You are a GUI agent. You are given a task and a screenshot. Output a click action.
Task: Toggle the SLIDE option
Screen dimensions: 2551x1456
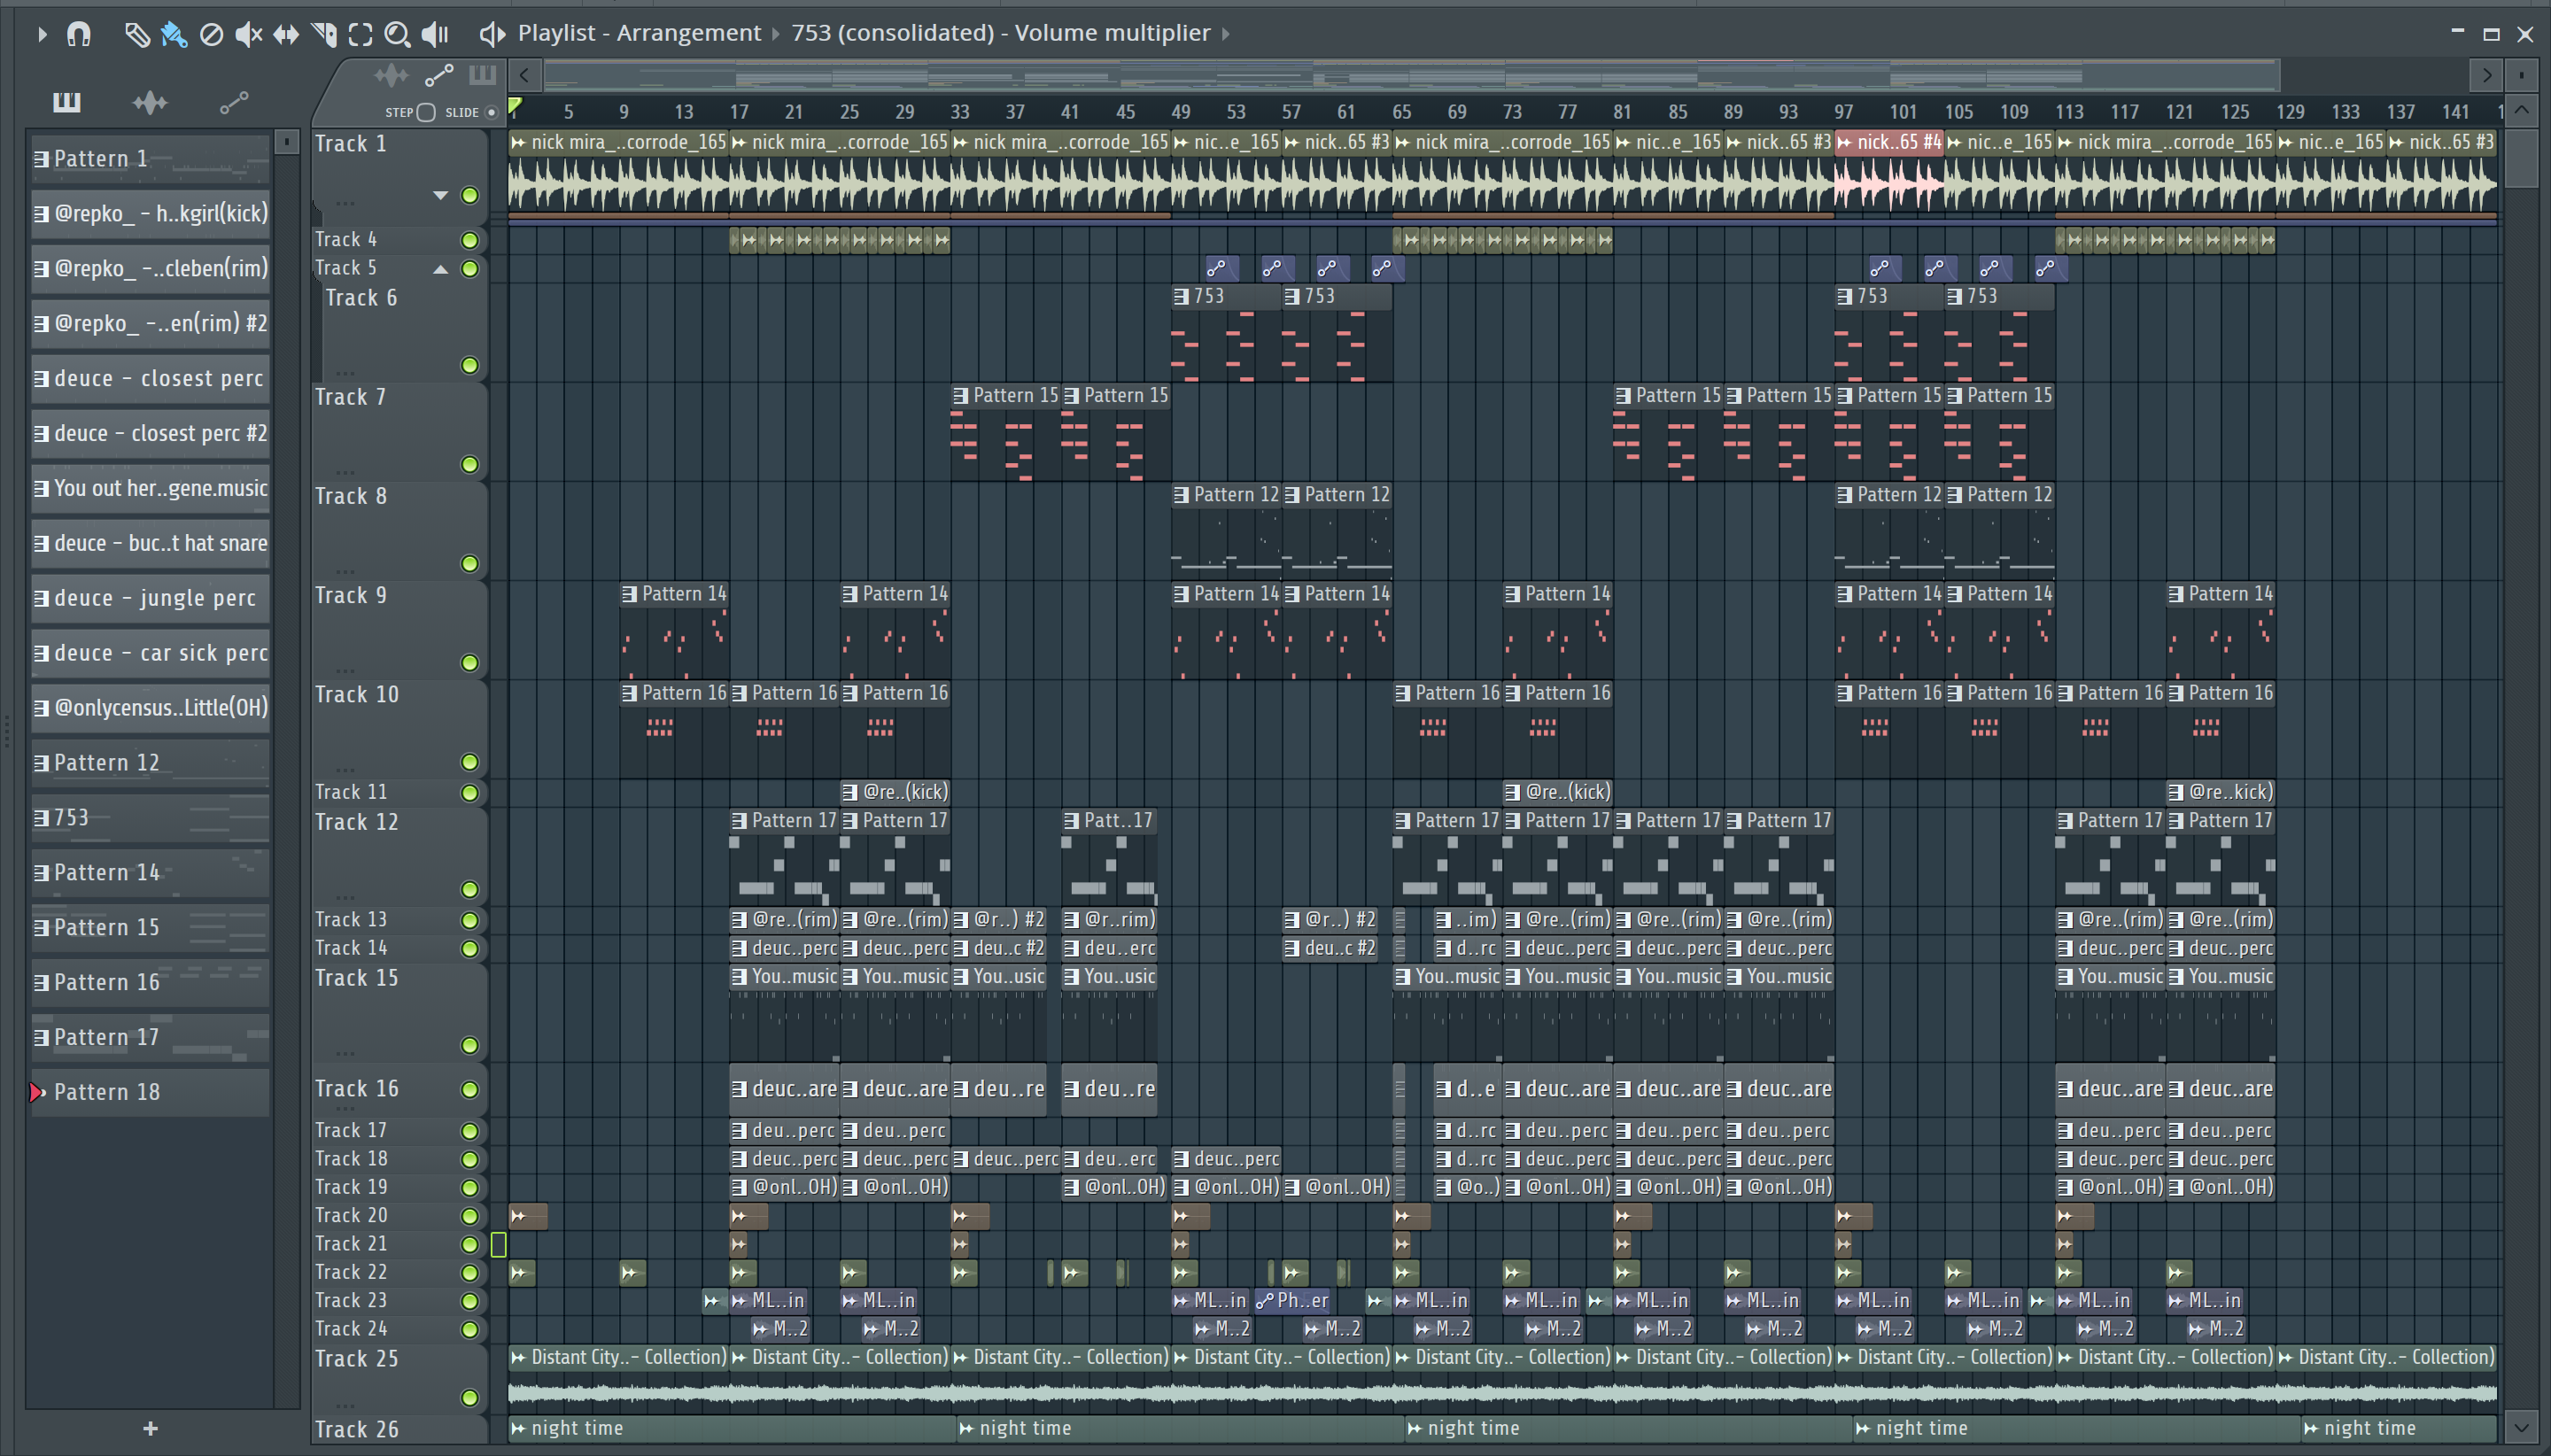point(491,112)
